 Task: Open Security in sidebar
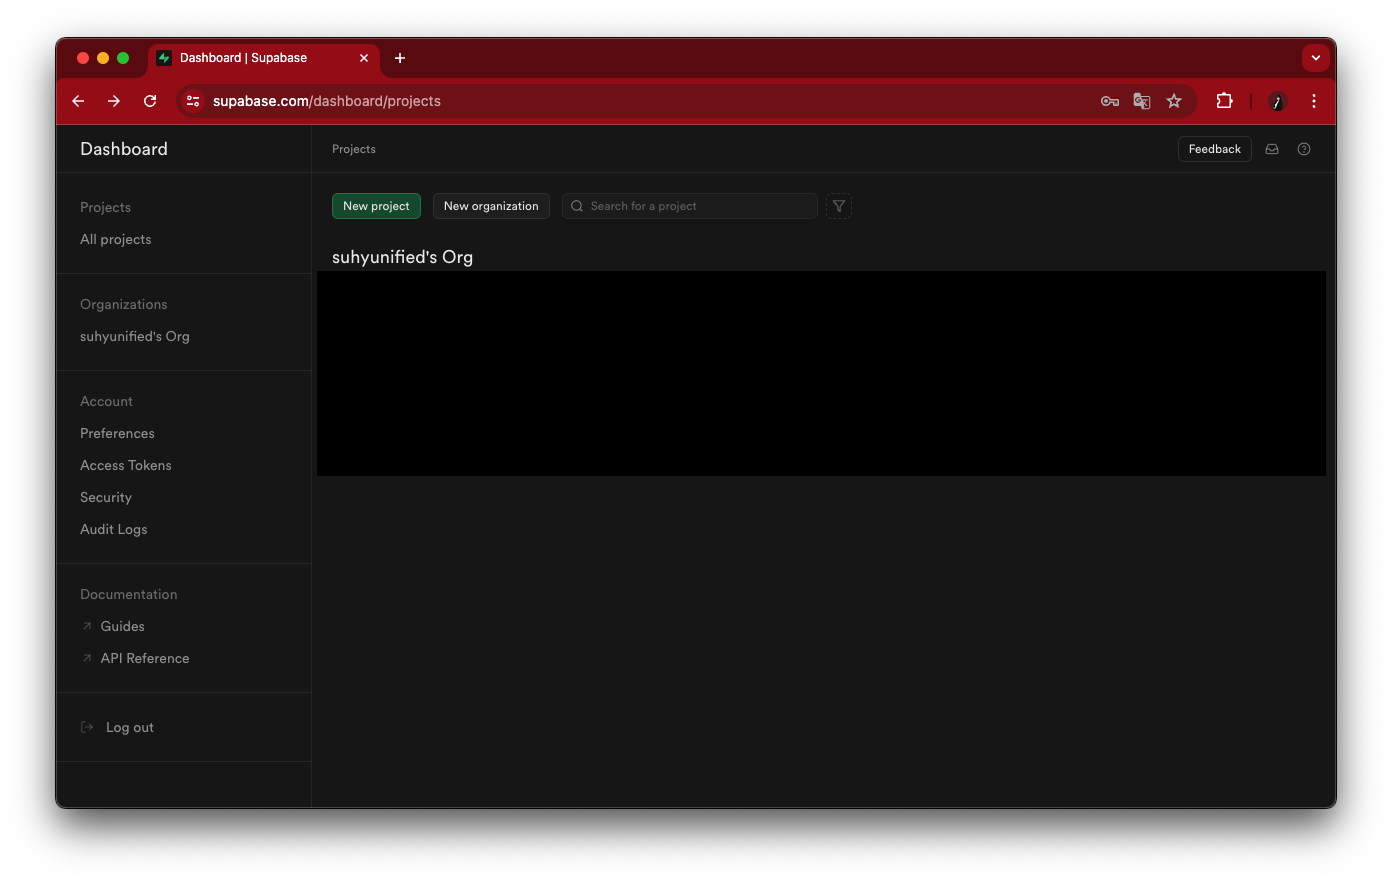(x=106, y=497)
